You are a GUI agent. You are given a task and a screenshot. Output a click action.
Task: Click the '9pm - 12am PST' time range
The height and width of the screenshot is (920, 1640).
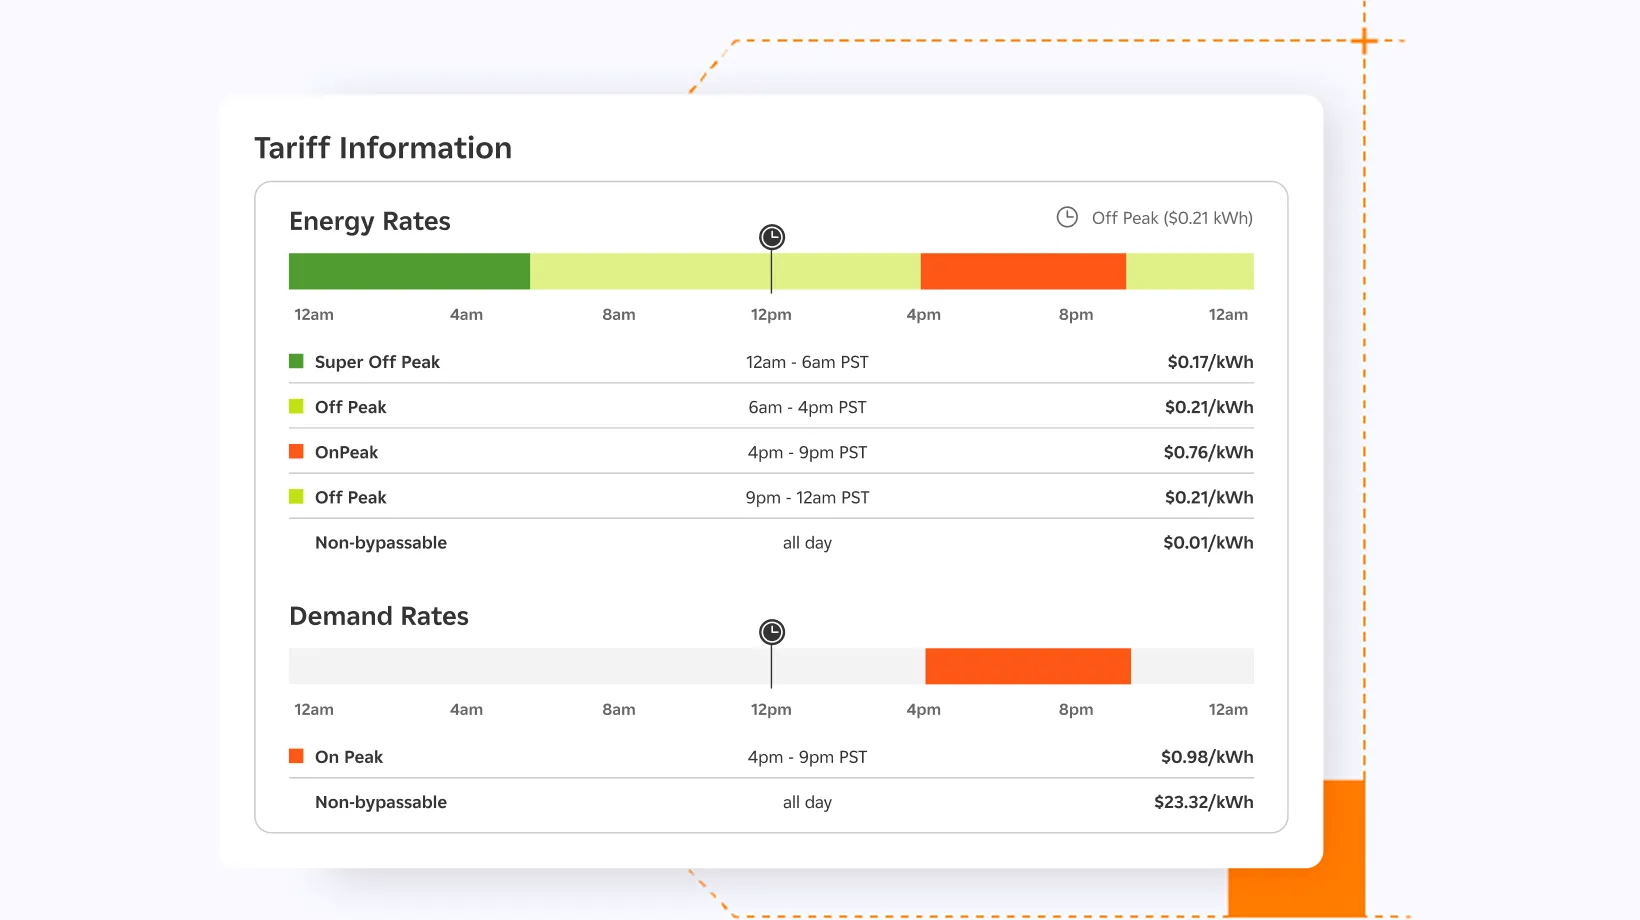coord(807,497)
